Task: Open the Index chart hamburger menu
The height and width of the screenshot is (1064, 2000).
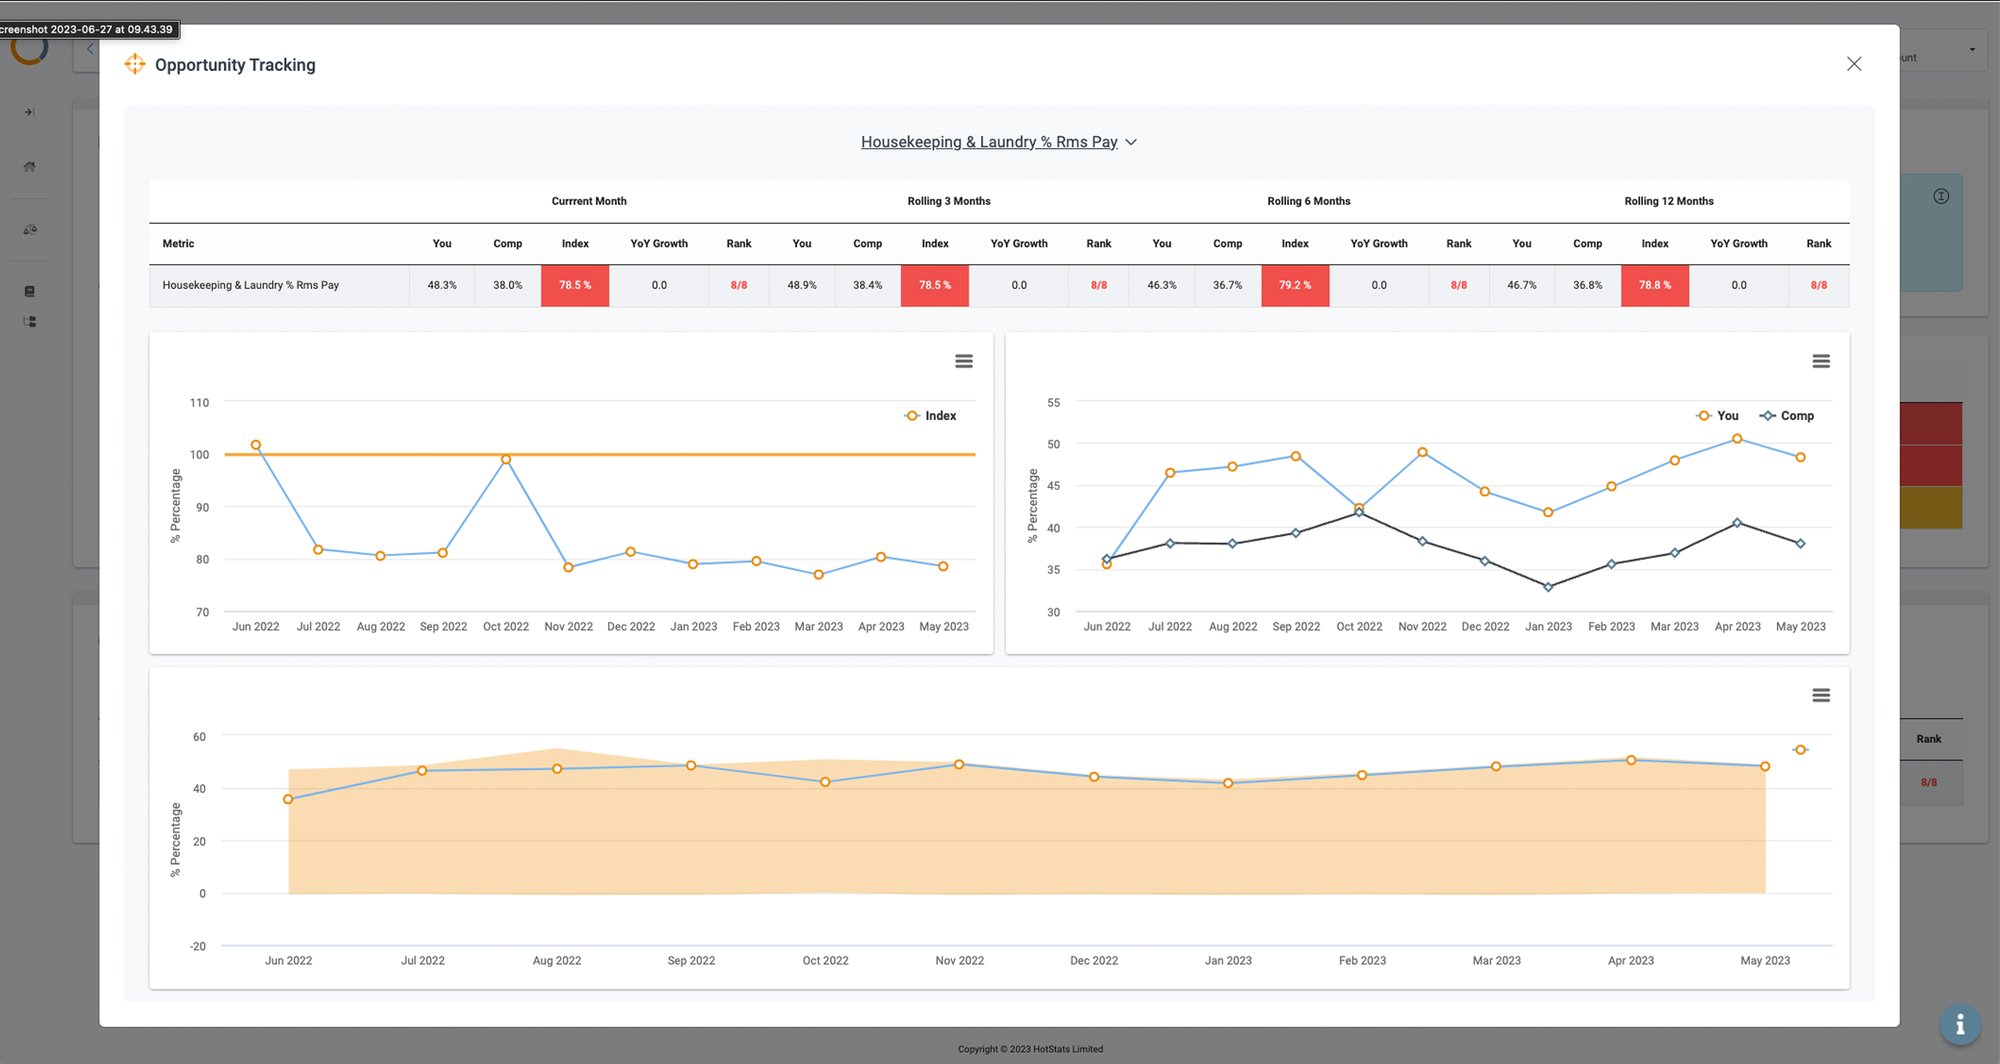Action: (964, 361)
